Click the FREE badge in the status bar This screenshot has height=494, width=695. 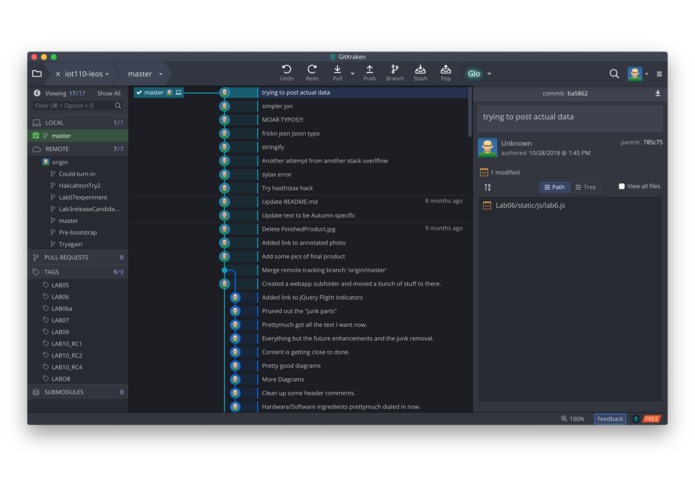(x=651, y=419)
